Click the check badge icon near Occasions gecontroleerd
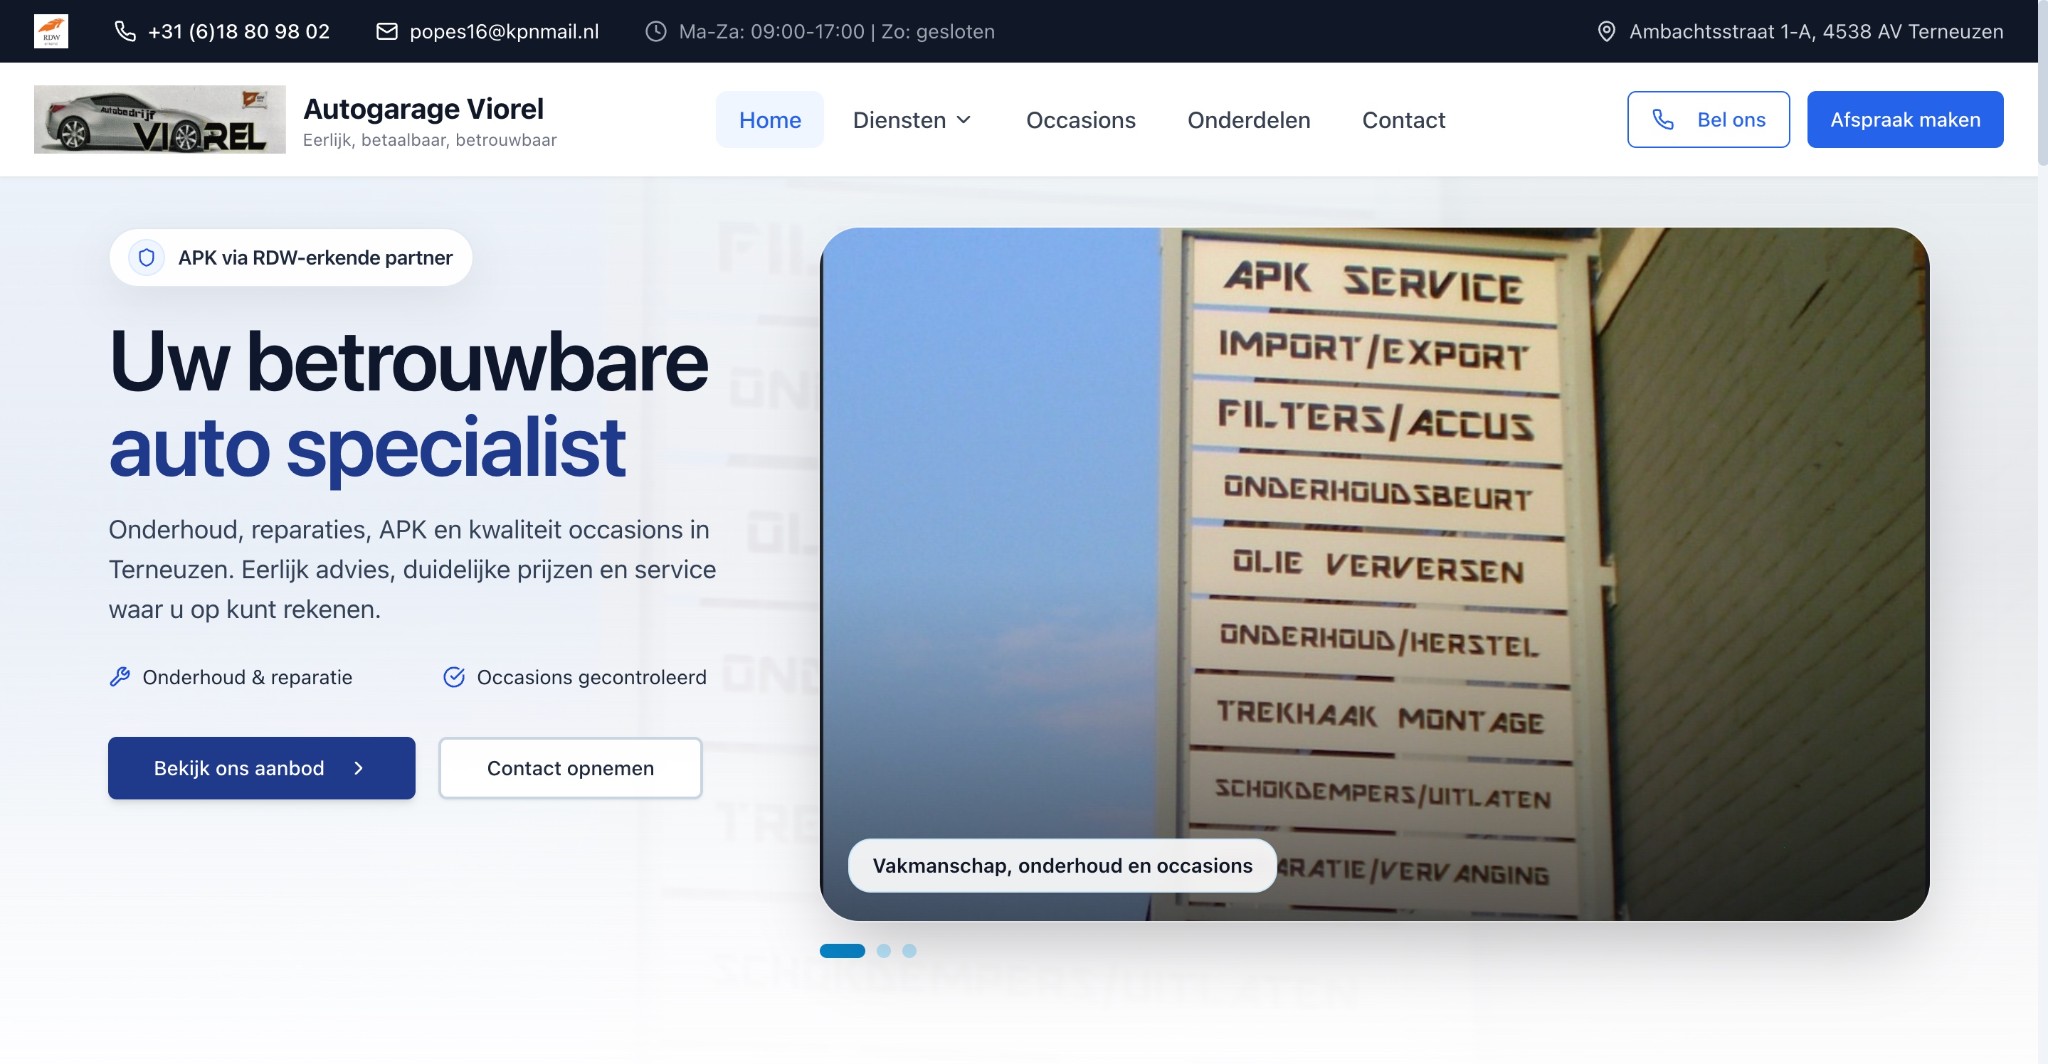 pos(454,677)
